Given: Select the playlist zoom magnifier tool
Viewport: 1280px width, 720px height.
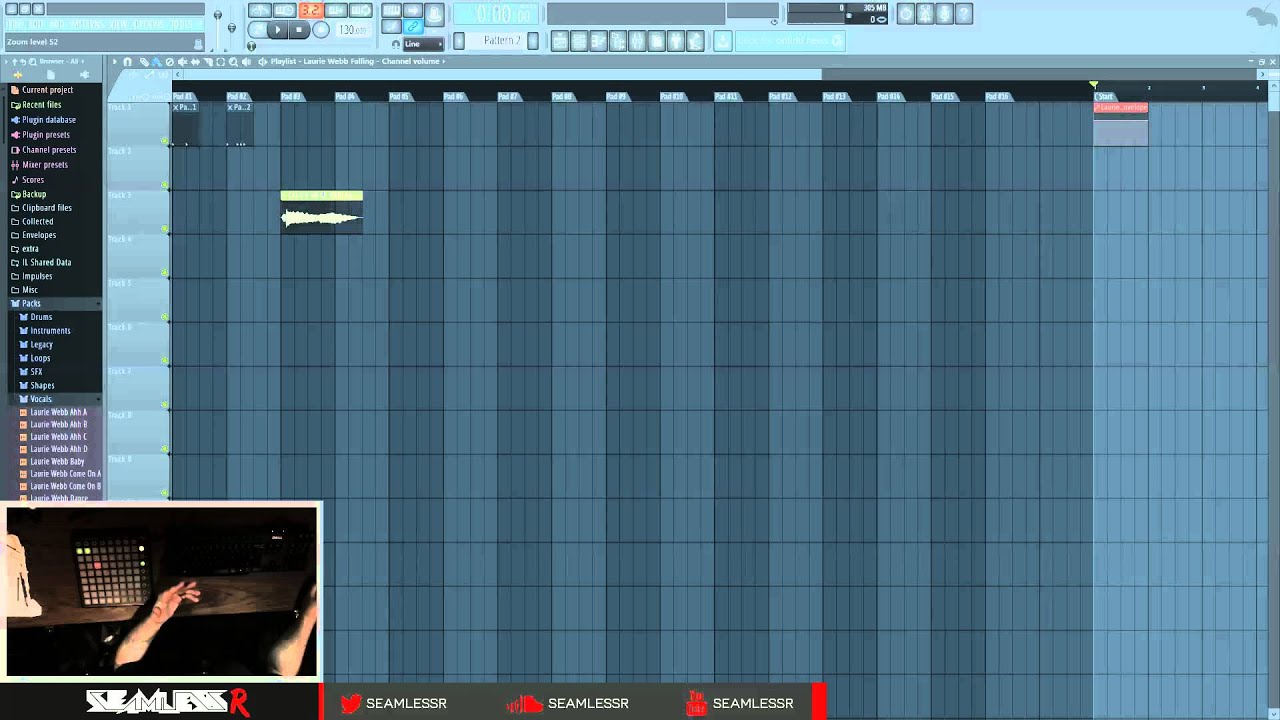Looking at the screenshot, I should pos(234,62).
